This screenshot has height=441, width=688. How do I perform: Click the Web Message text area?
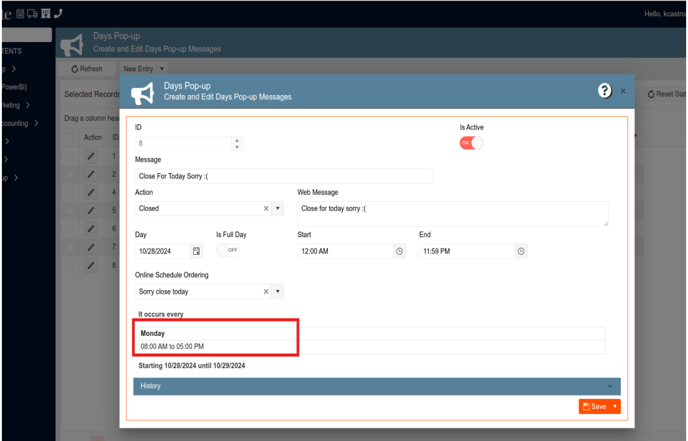tap(453, 214)
